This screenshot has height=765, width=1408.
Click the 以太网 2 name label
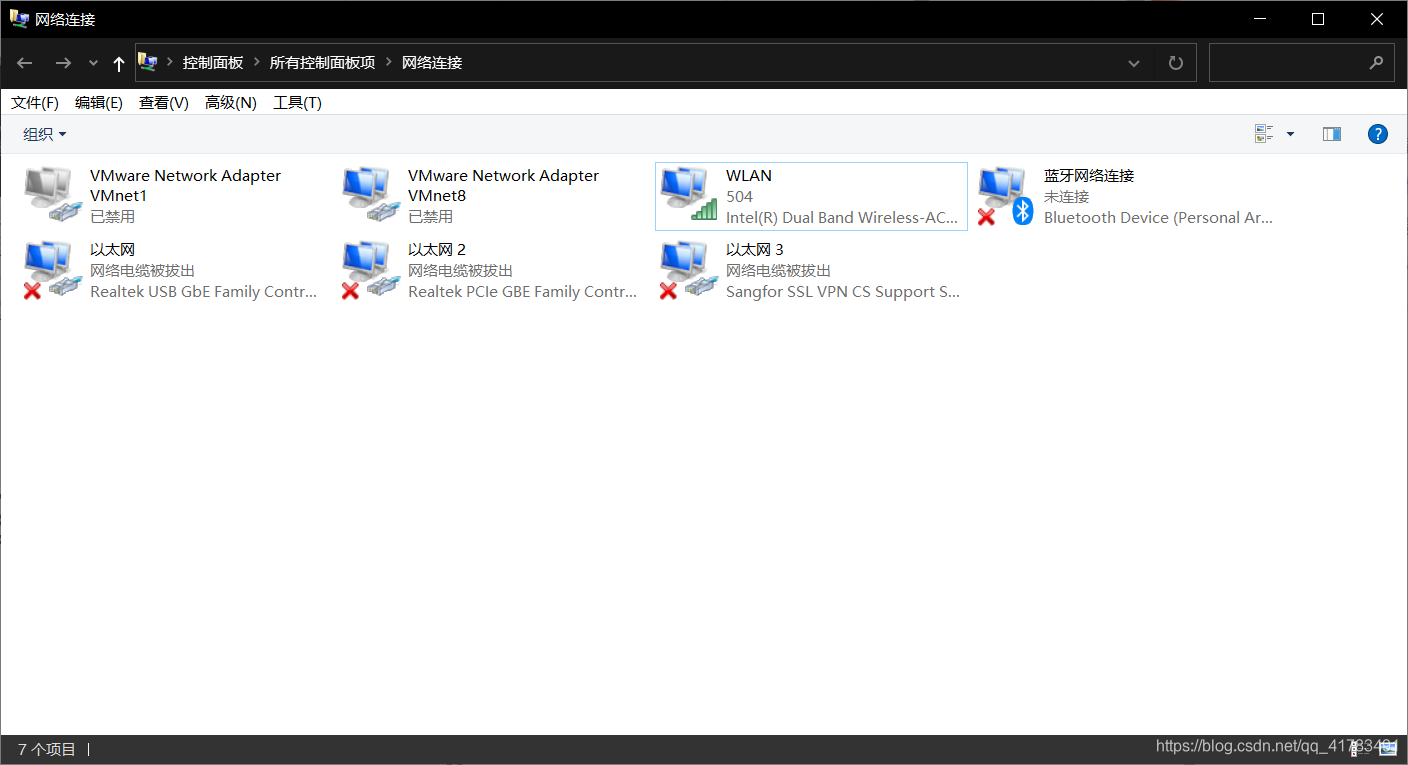coord(437,250)
